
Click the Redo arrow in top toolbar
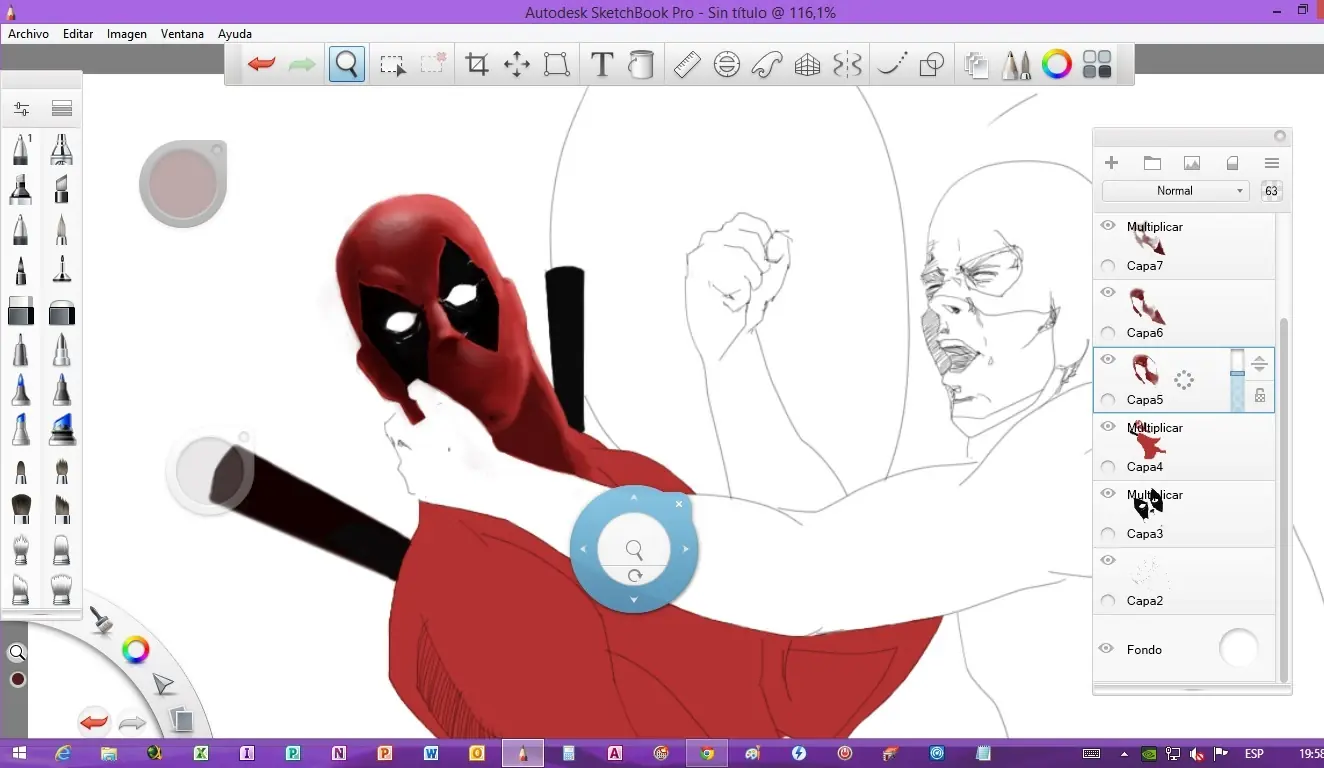coord(302,65)
